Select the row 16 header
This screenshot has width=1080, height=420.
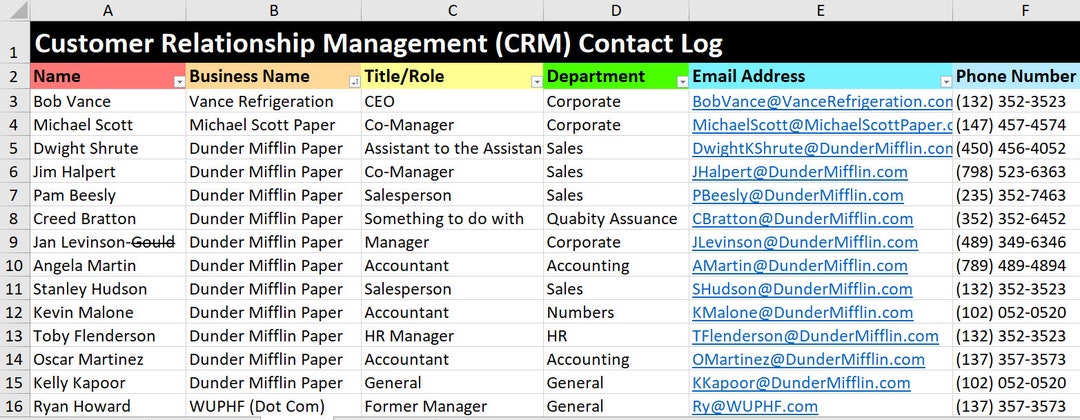coord(14,406)
